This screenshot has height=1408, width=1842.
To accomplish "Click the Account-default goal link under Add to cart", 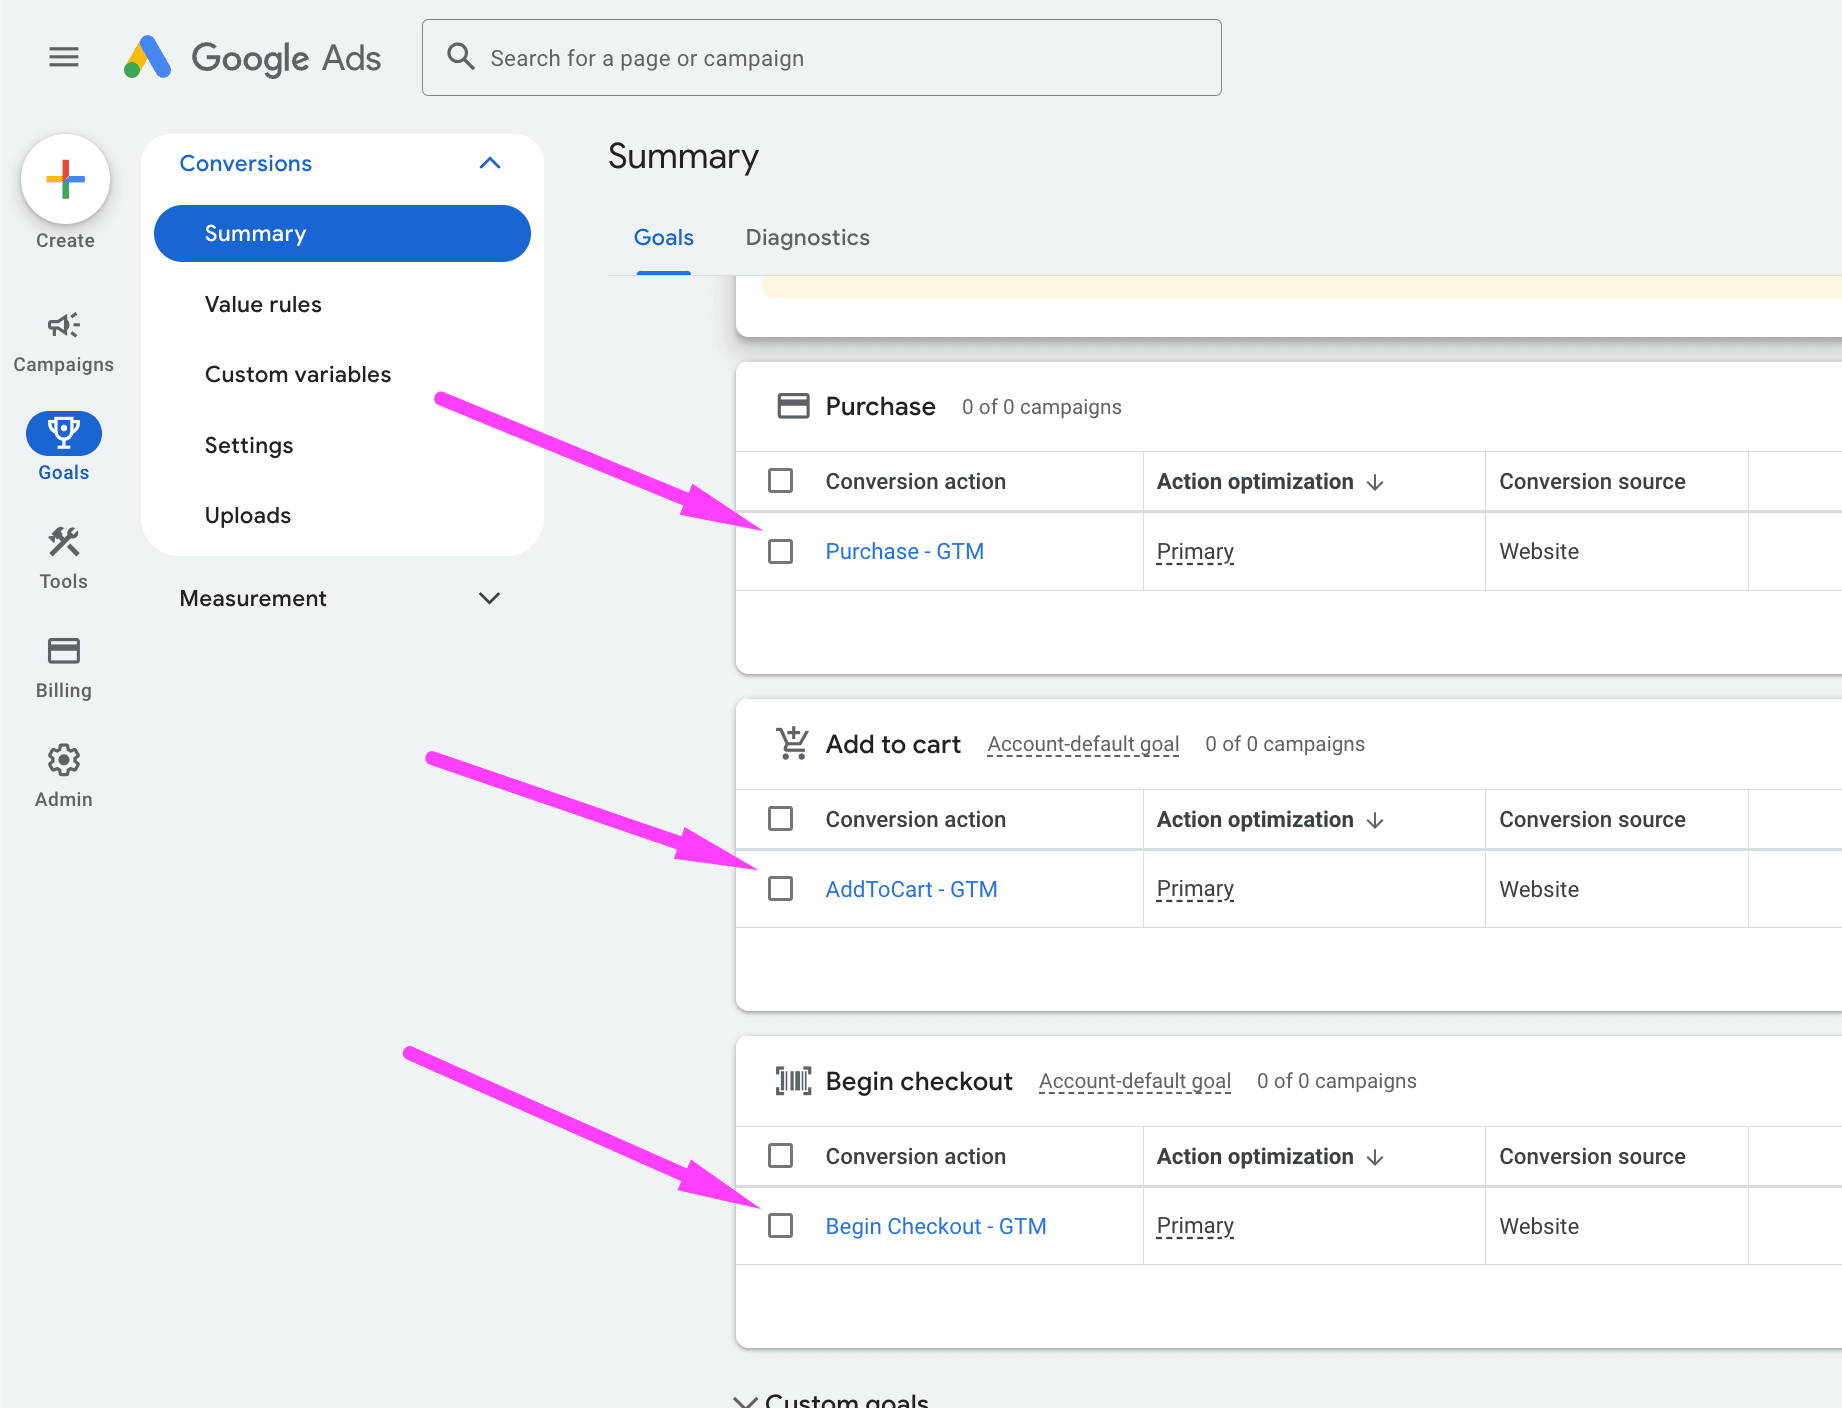I will click(1082, 744).
